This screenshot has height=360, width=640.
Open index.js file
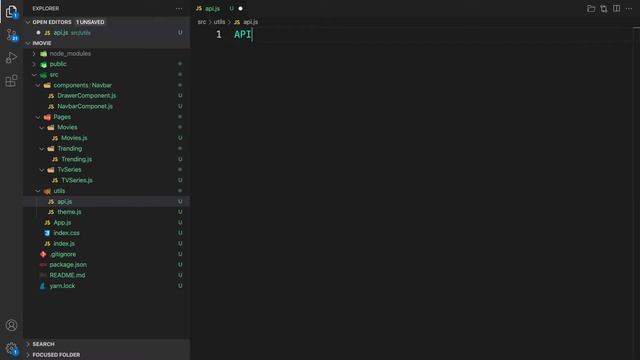(64, 244)
